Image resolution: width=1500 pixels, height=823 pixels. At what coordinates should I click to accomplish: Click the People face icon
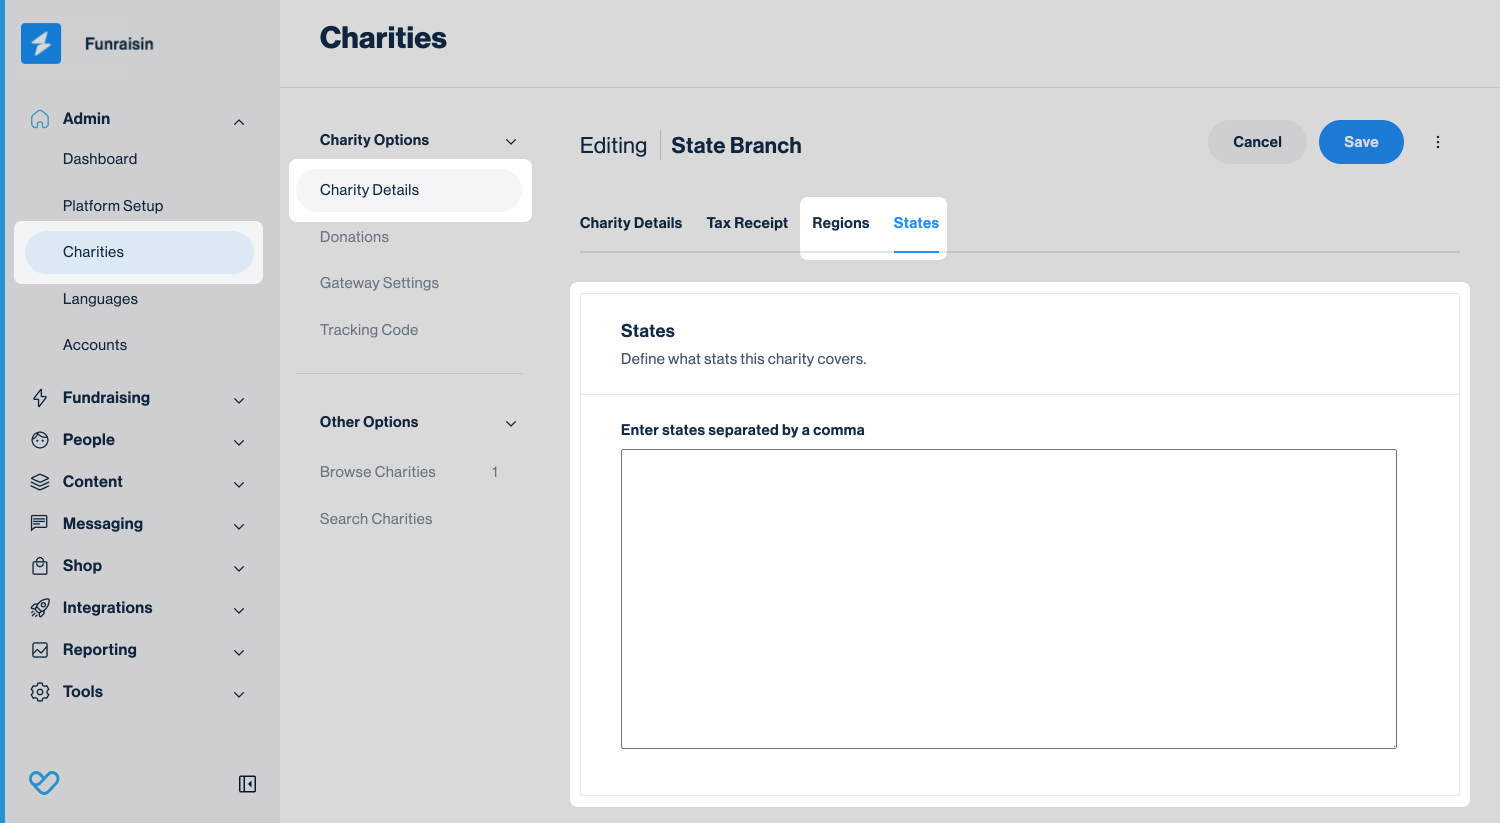tap(40, 440)
